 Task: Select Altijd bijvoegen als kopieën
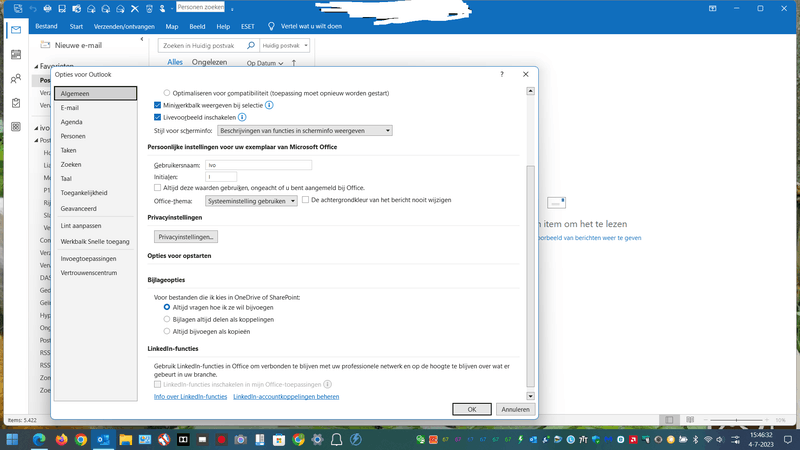167,332
